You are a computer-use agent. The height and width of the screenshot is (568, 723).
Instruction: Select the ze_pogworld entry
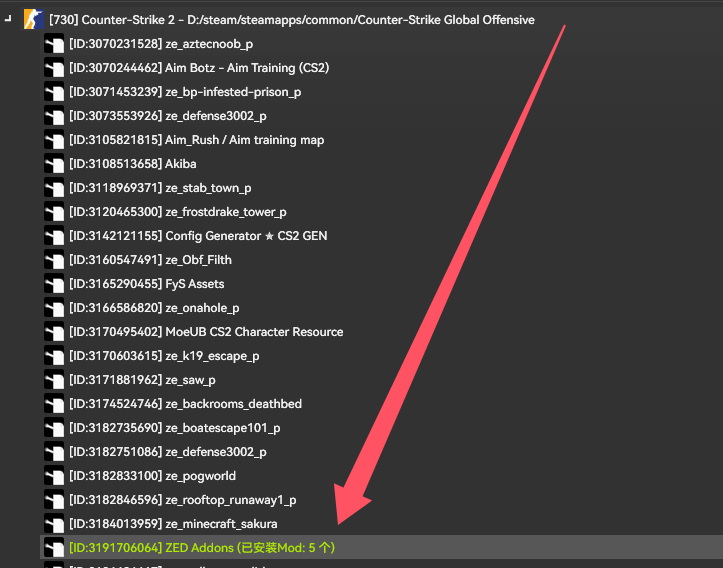click(153, 475)
